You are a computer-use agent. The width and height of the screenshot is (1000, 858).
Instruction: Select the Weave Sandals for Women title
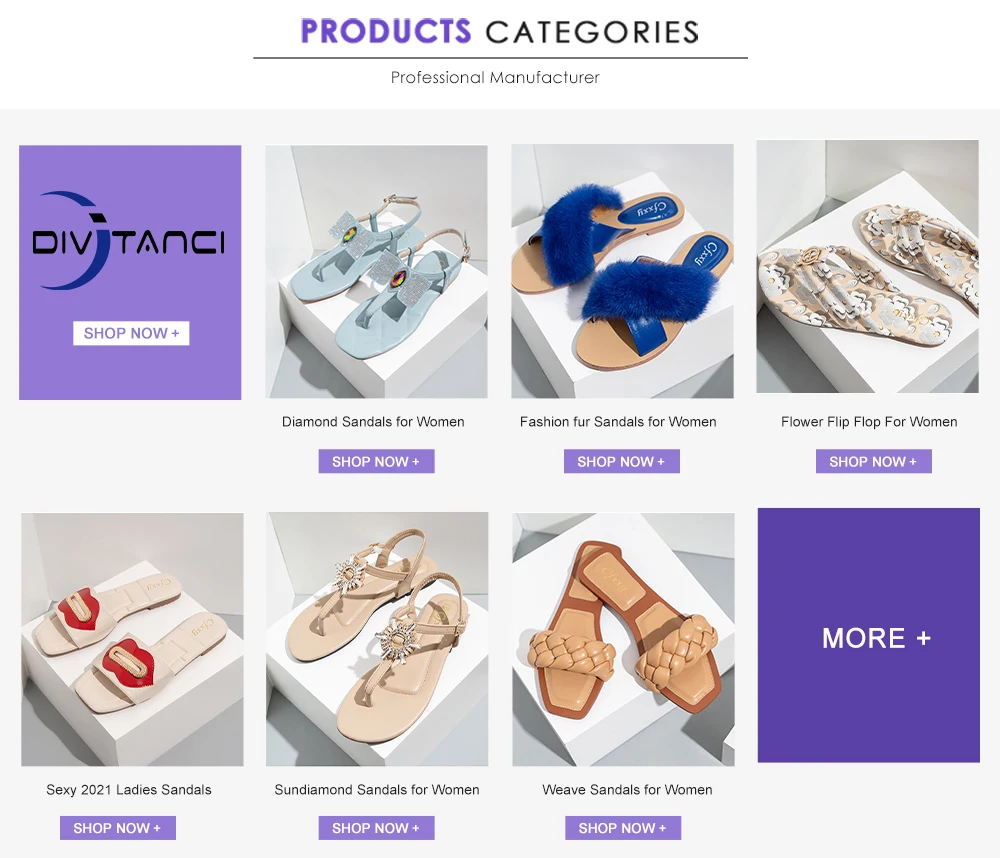[628, 790]
